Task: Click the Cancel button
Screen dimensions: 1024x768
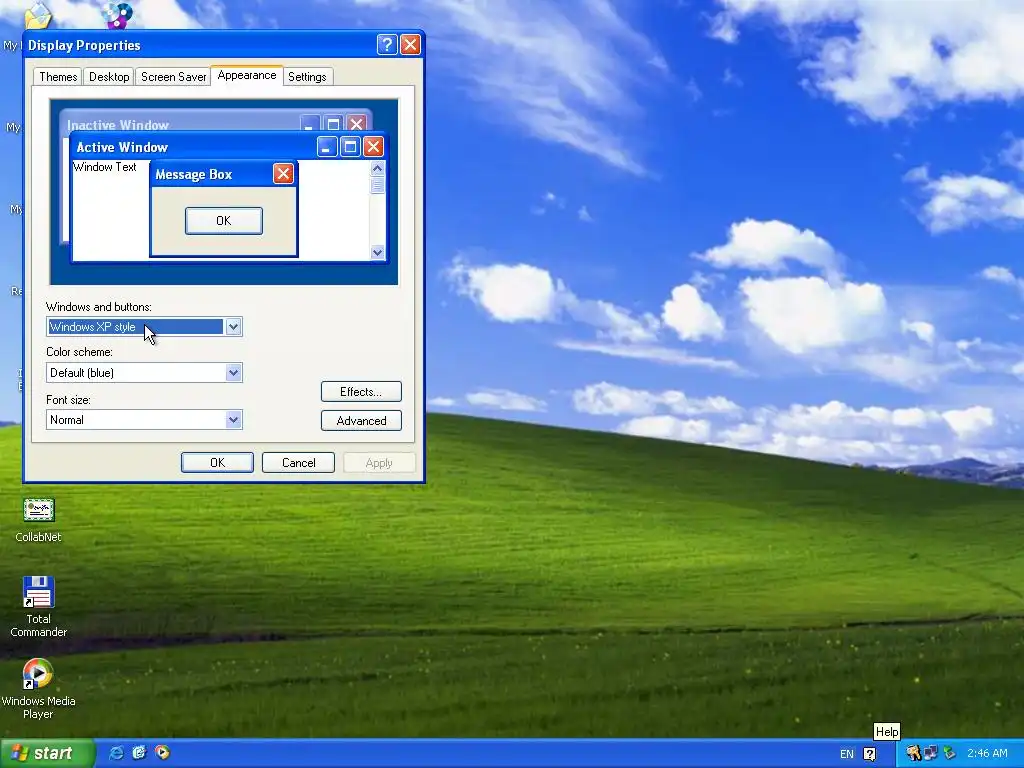Action: pos(298,462)
